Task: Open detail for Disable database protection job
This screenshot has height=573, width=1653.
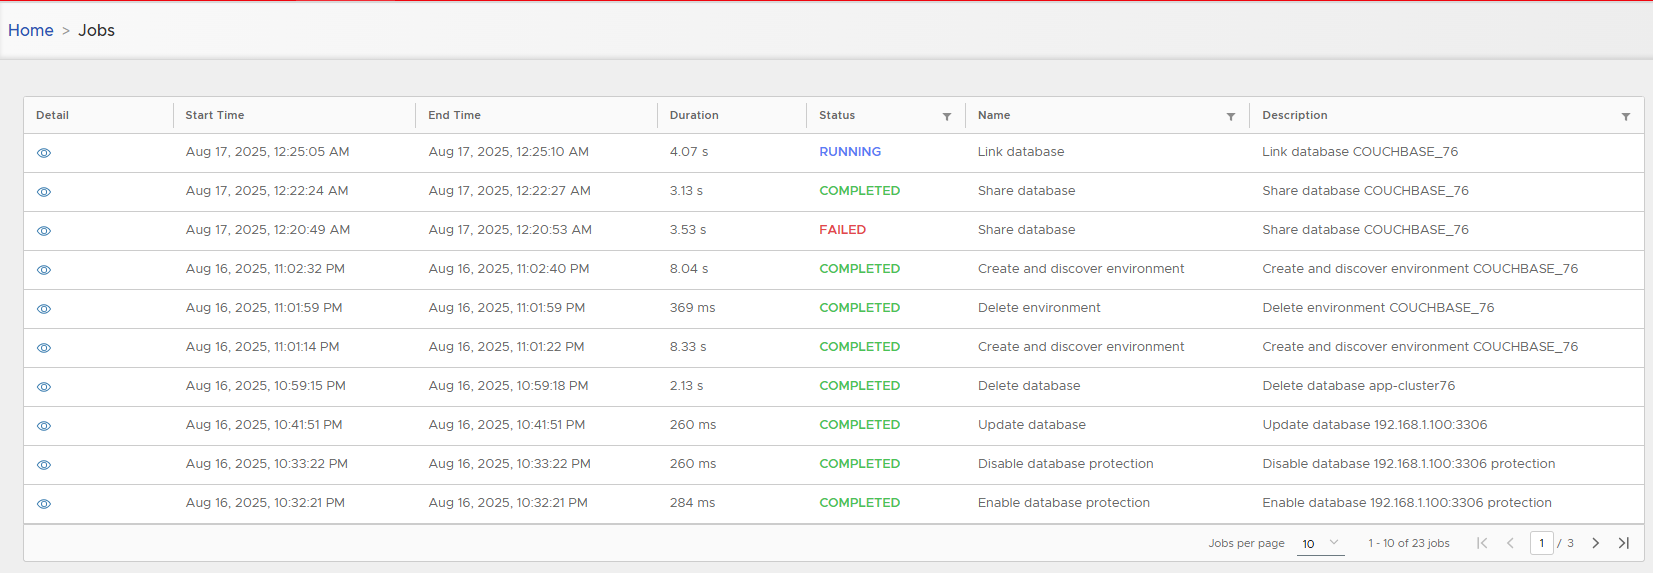Action: (44, 465)
